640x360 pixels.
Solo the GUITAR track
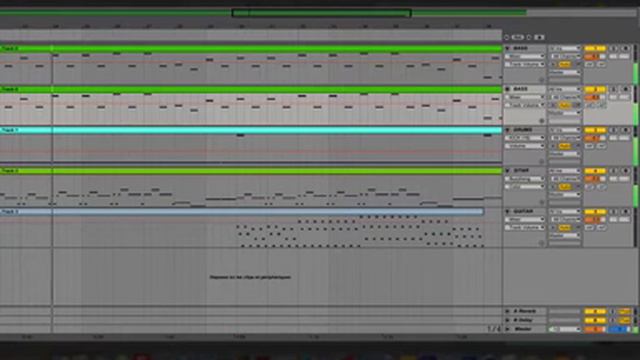point(613,211)
